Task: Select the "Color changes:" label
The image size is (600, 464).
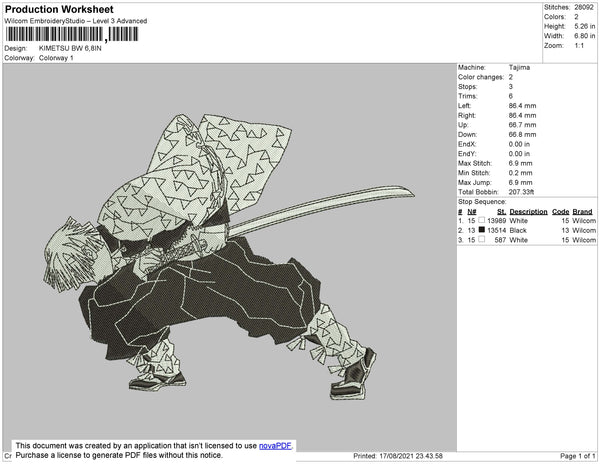Action: coord(481,77)
